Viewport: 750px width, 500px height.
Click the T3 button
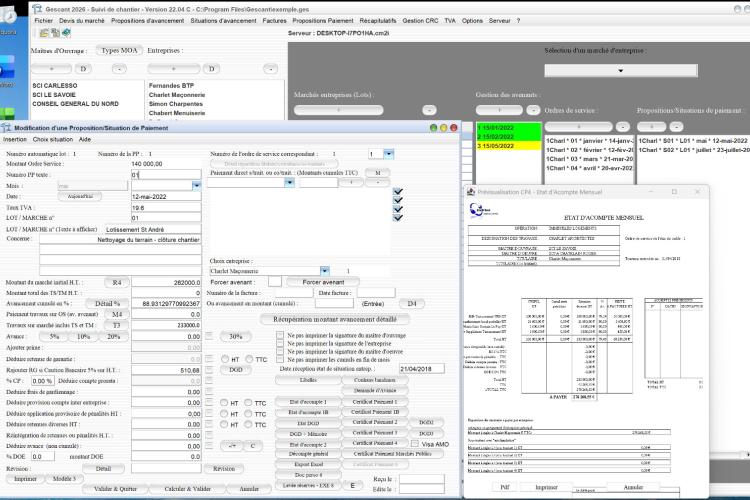pos(117,325)
